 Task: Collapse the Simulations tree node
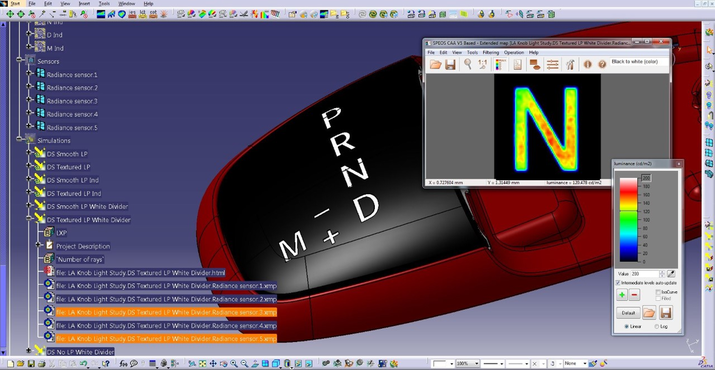[x=19, y=141]
